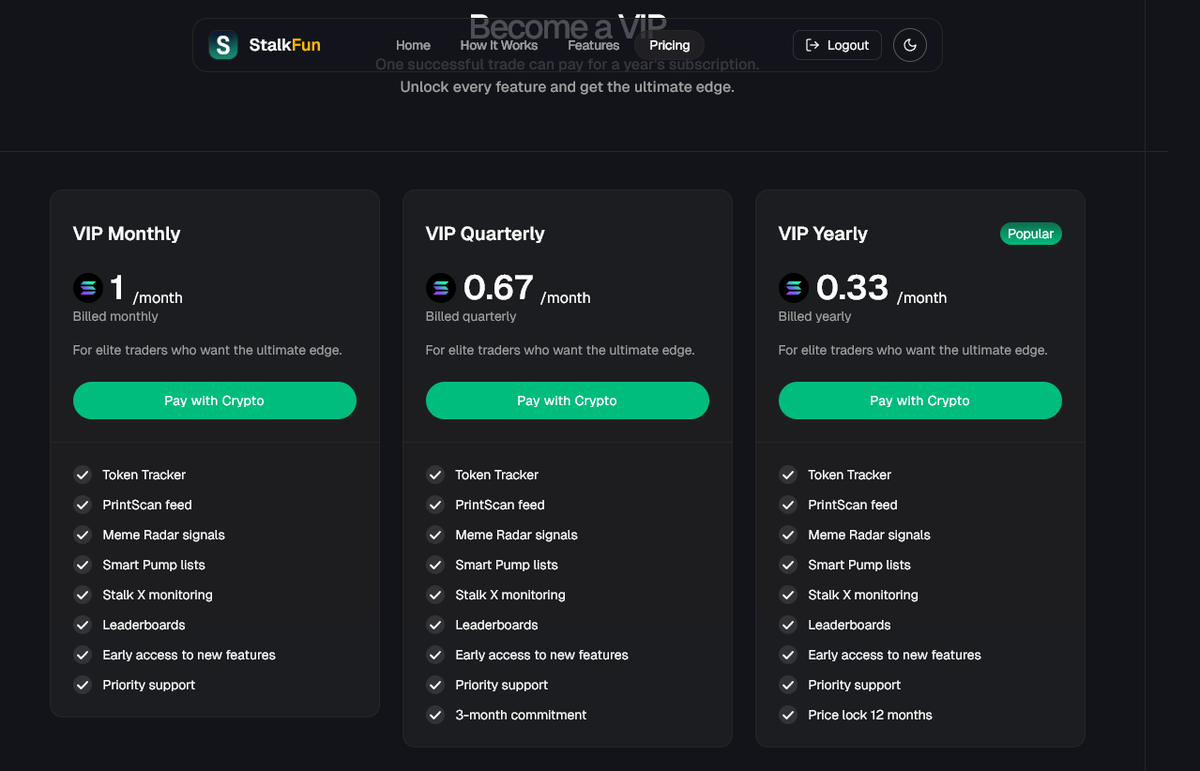This screenshot has height=771, width=1200.
Task: Click the Billed quarterly label
Action: 471,316
